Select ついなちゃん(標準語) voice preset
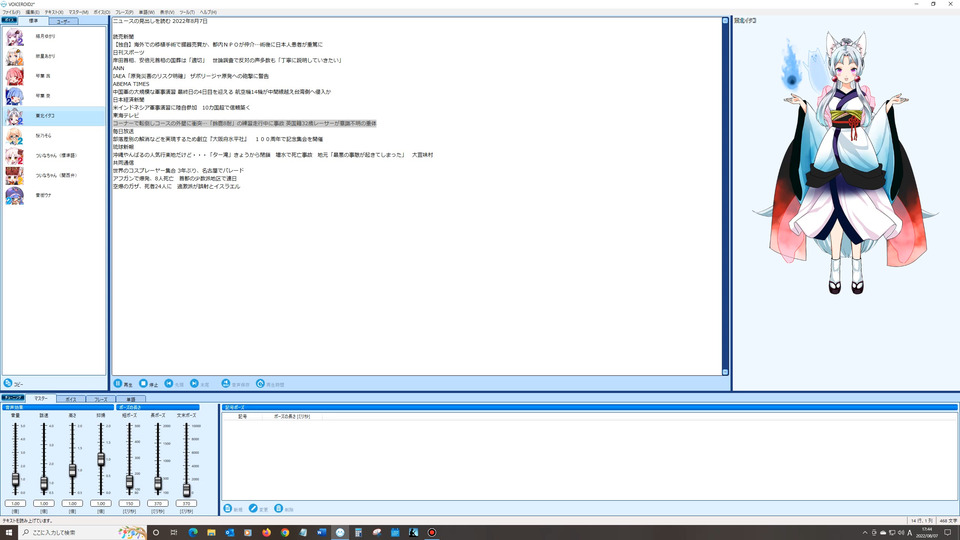960x540 pixels. tap(54, 156)
